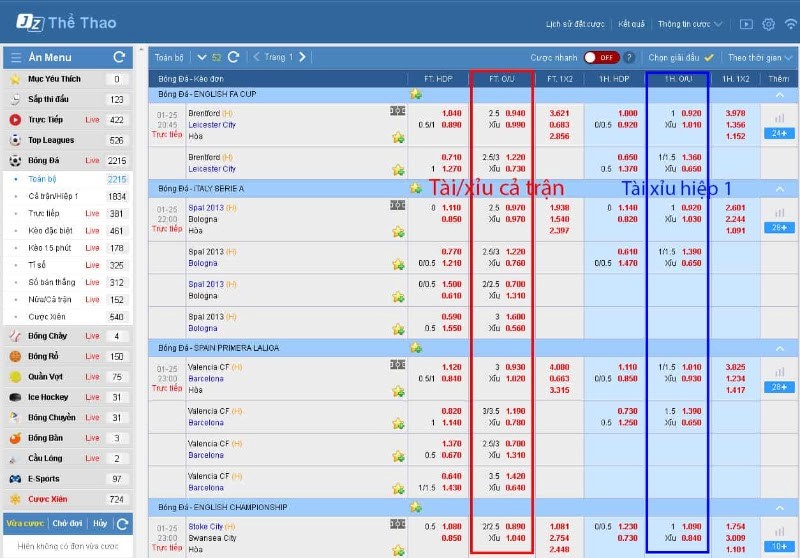
Task: Switch to the Chờ đợi bet tab
Action: [x=67, y=523]
